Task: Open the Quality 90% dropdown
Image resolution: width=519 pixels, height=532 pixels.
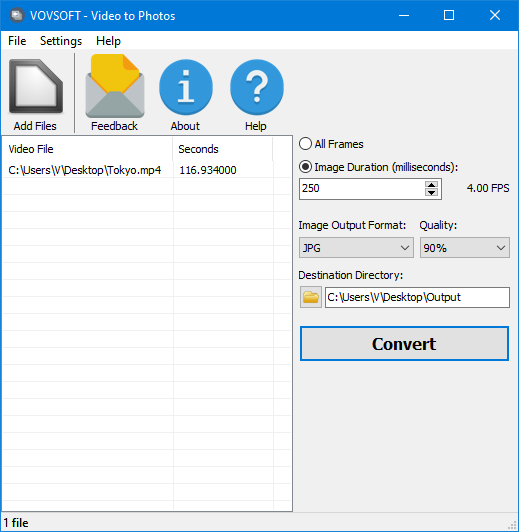Action: click(465, 248)
